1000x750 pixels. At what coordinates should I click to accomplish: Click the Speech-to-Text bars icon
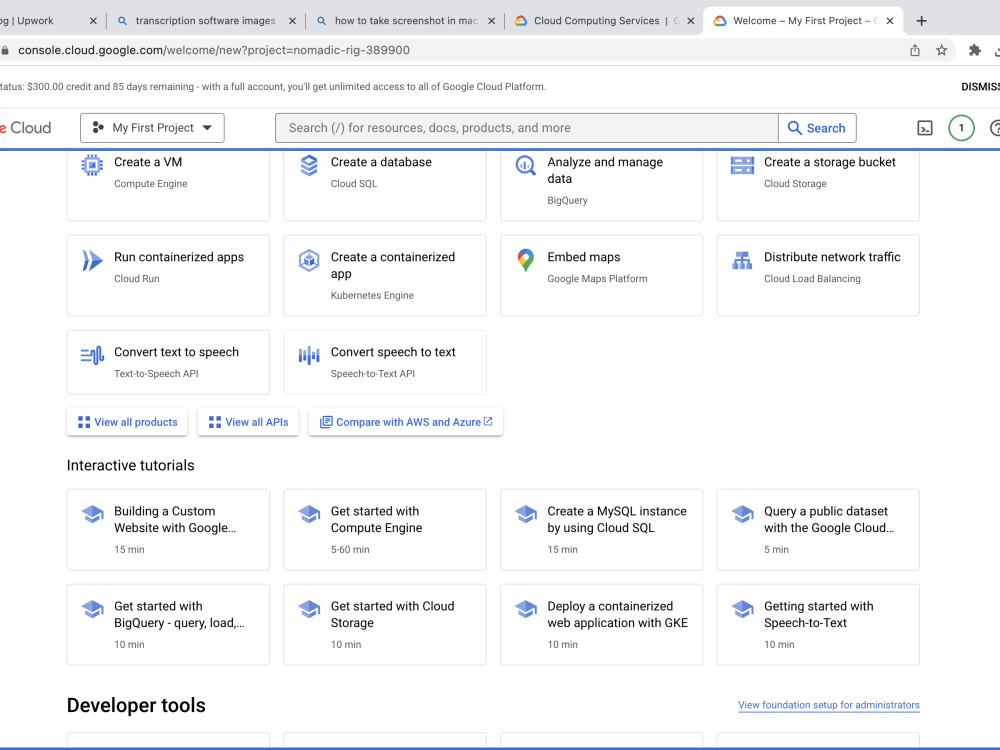[x=309, y=355]
